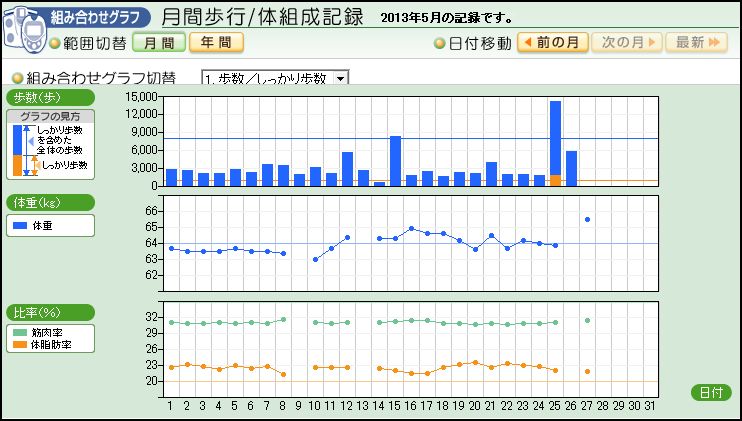Click the body fat point for day 27
Image resolution: width=742 pixels, height=421 pixels.
587,371
